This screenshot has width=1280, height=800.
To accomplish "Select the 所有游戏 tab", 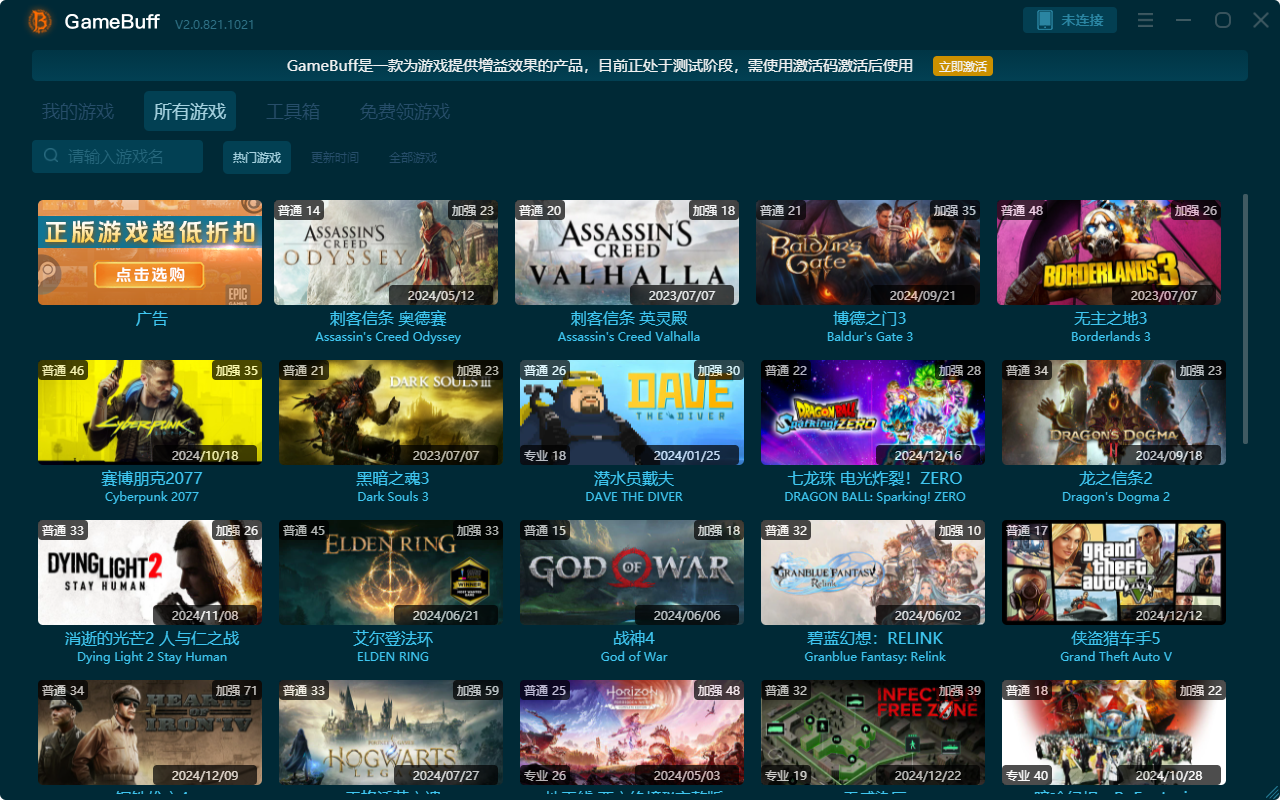I will tap(189, 111).
